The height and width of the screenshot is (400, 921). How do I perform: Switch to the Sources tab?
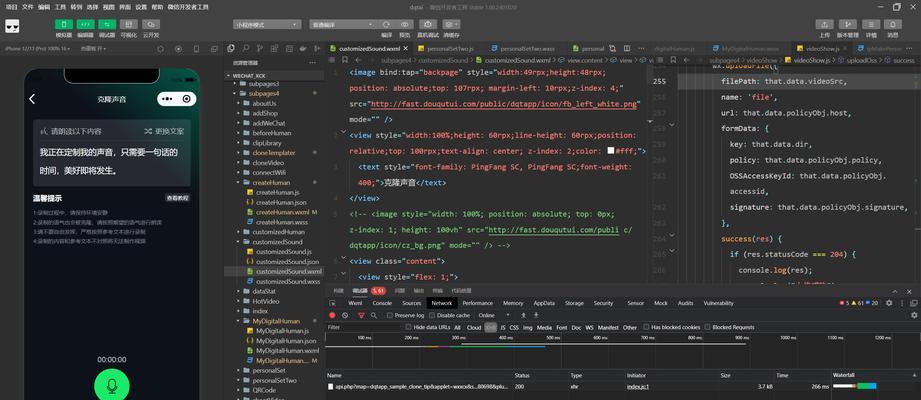pyautogui.click(x=411, y=303)
